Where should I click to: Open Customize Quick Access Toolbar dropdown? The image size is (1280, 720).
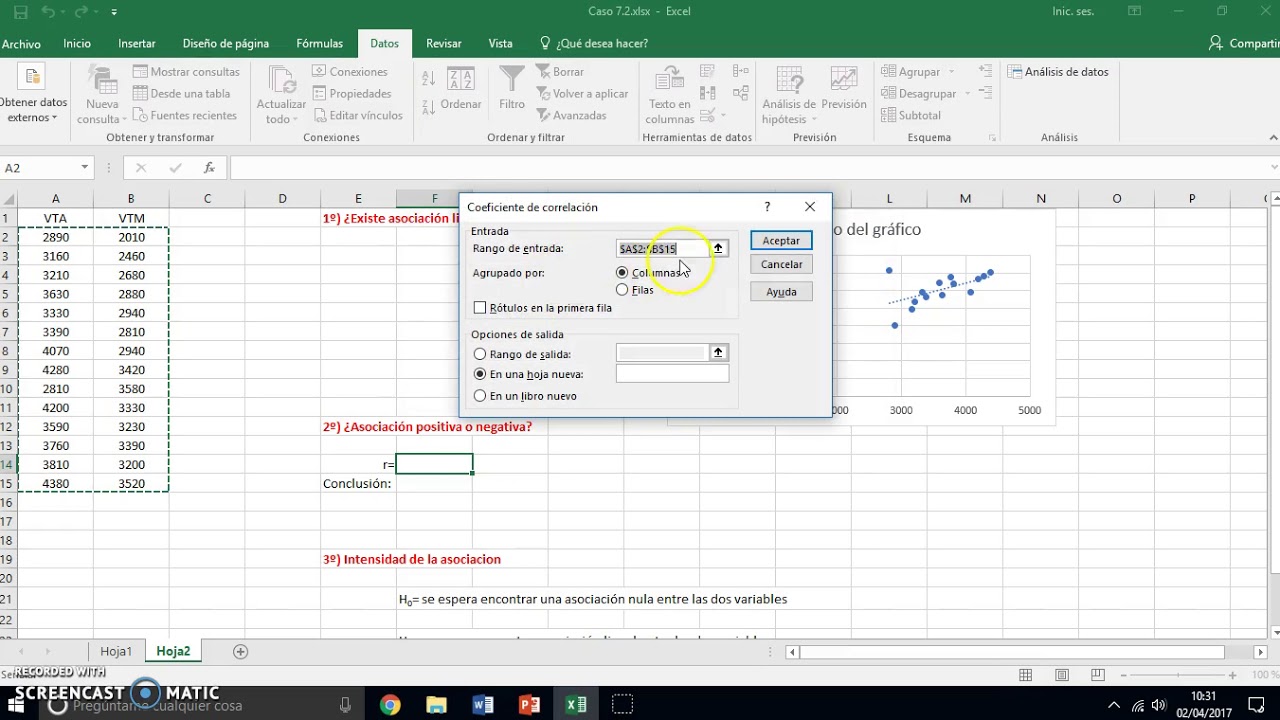point(114,12)
